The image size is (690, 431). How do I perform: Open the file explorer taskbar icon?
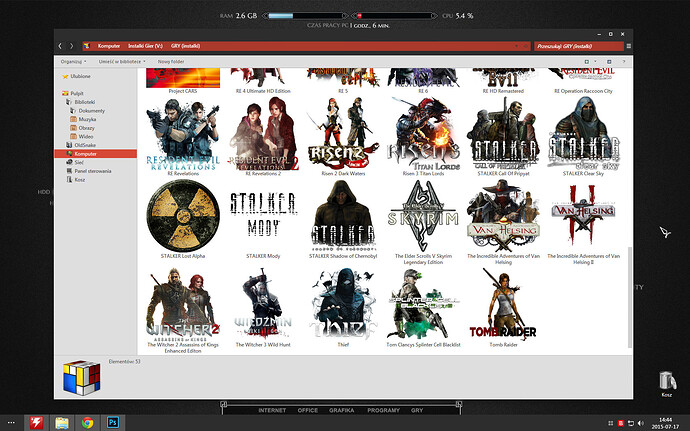(x=62, y=423)
